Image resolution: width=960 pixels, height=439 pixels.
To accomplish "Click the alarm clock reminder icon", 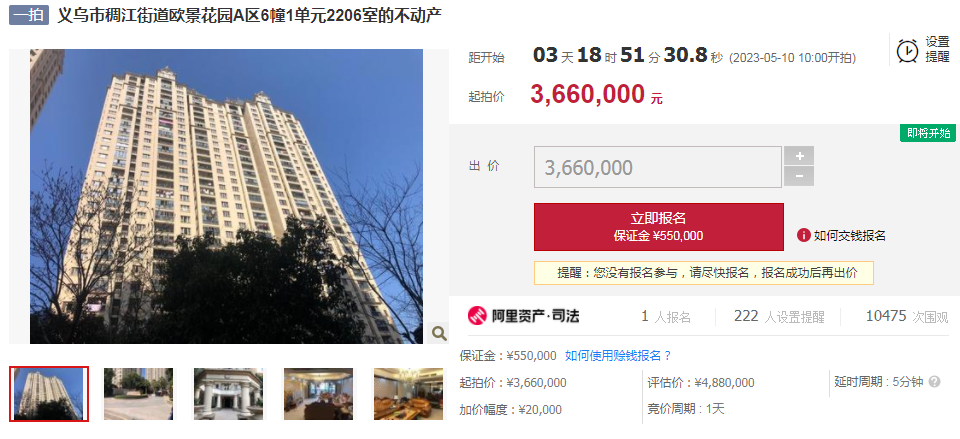I will tap(907, 50).
